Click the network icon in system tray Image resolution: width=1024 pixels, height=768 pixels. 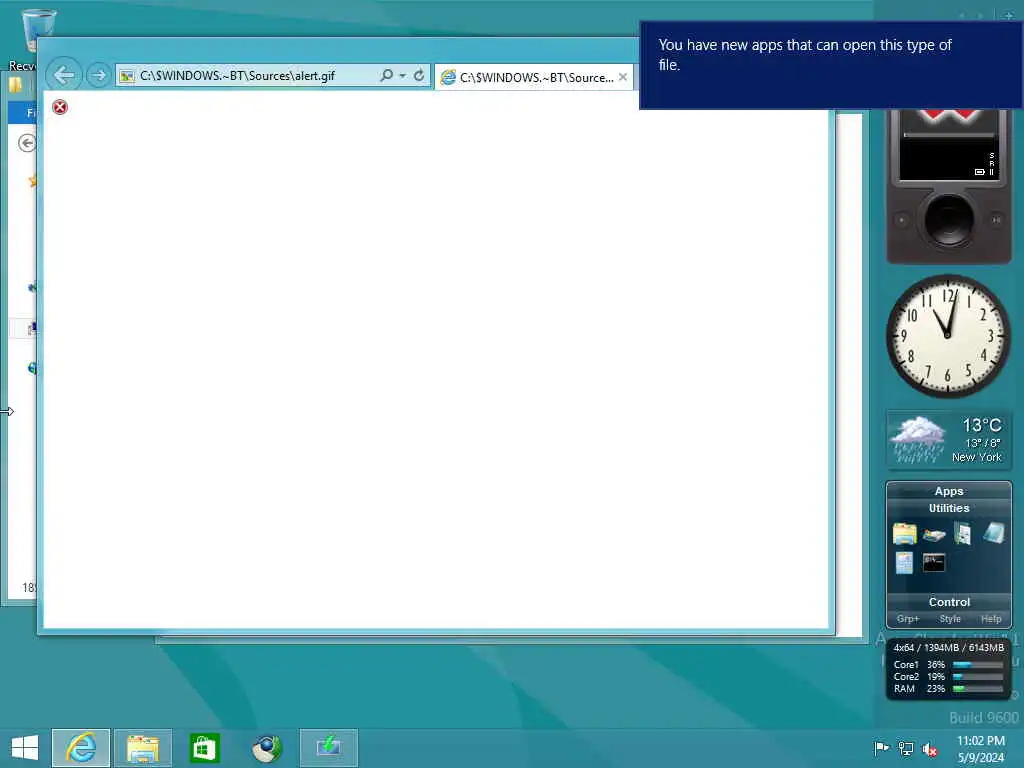click(906, 749)
